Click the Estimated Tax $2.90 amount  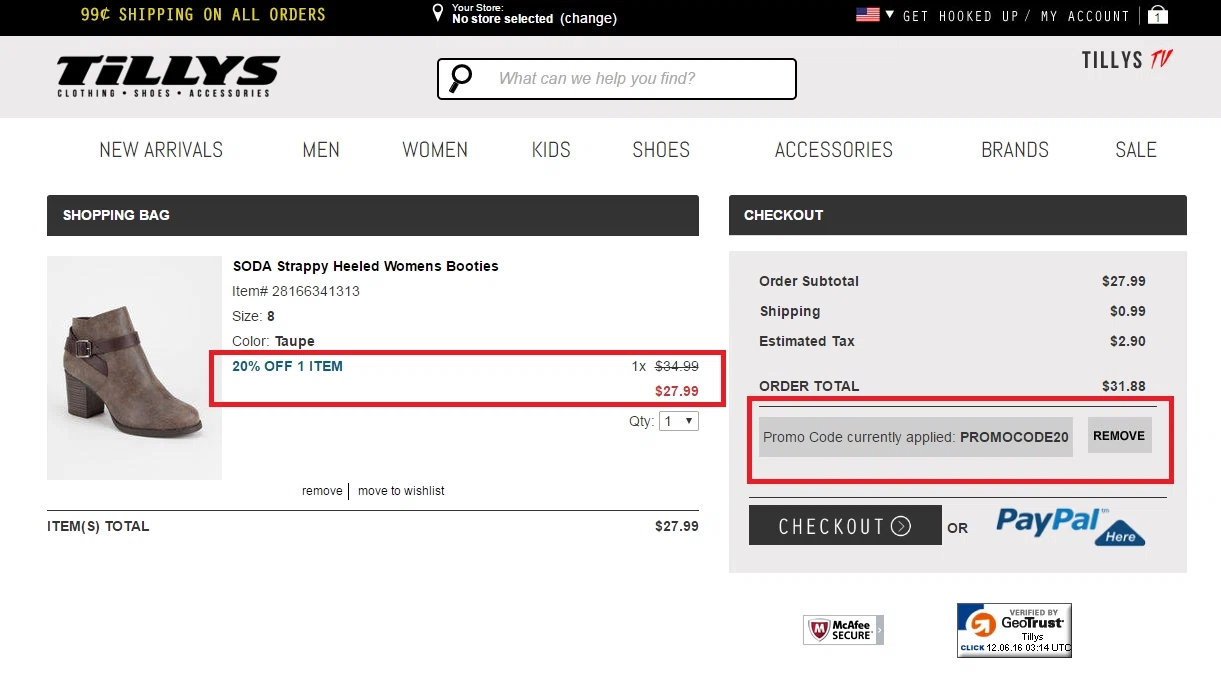pyautogui.click(x=1128, y=341)
